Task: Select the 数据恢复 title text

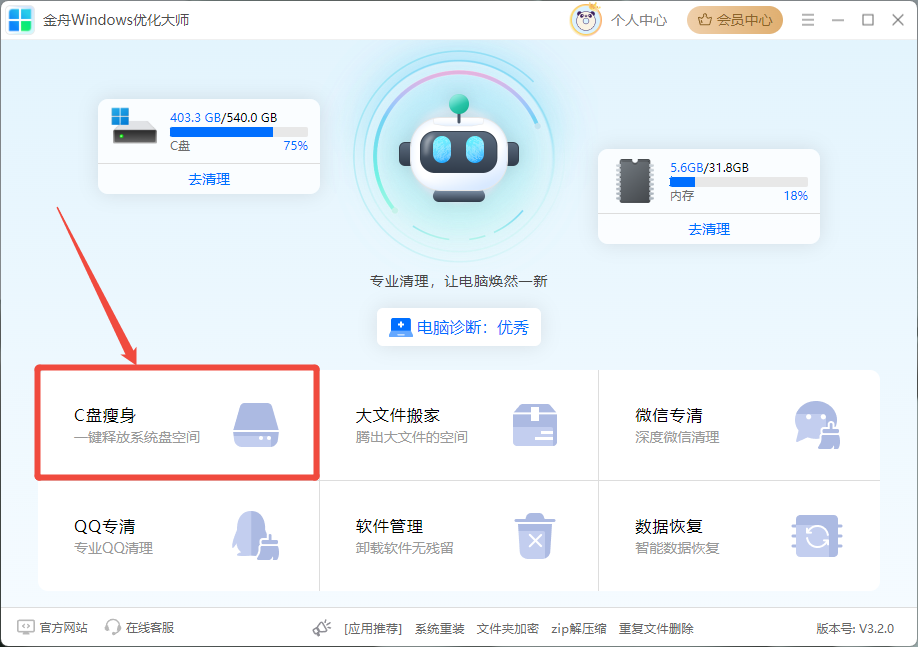Action: pos(669,526)
